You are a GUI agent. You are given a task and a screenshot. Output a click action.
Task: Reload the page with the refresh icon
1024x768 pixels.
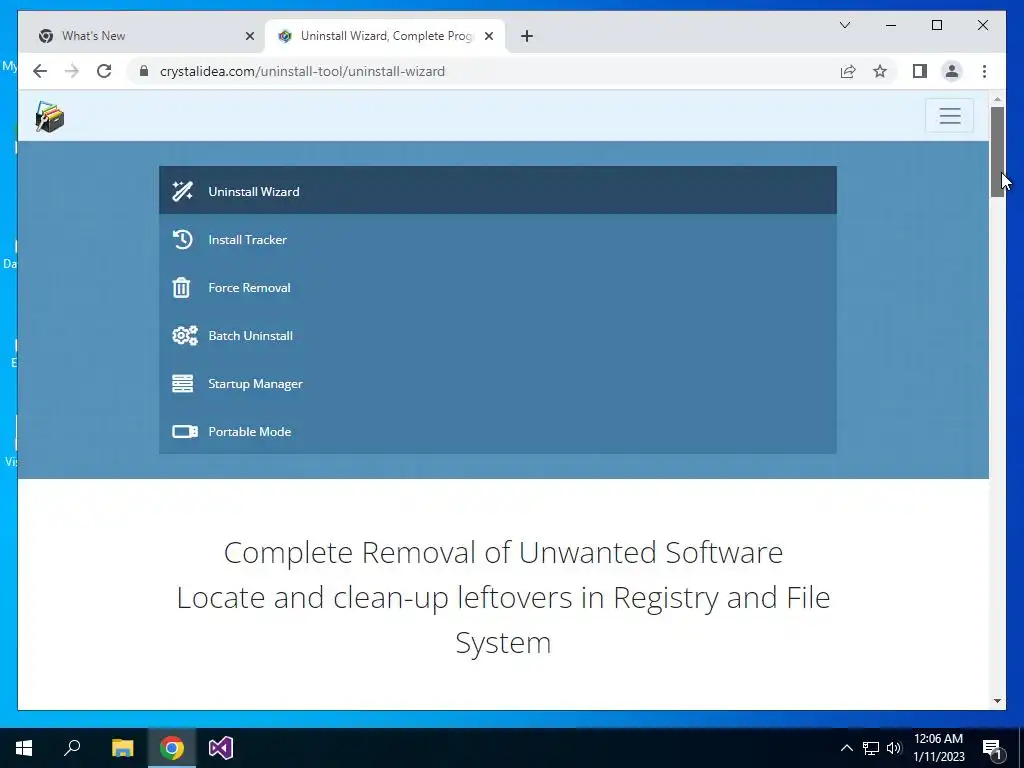(104, 71)
